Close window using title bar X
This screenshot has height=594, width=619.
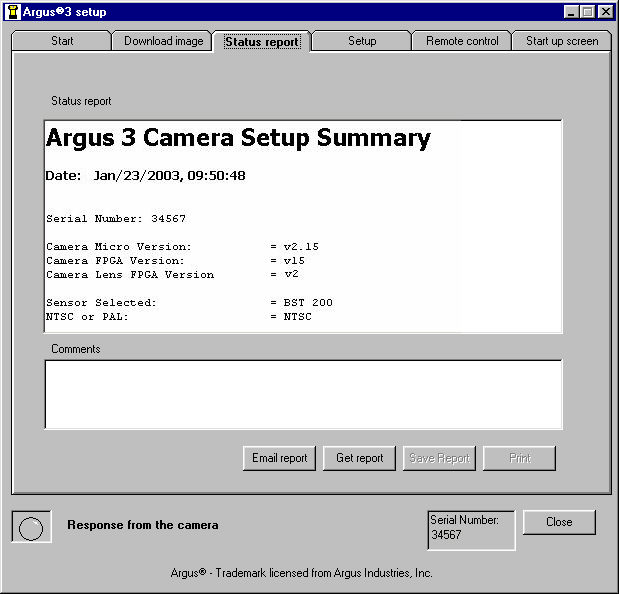coord(606,12)
